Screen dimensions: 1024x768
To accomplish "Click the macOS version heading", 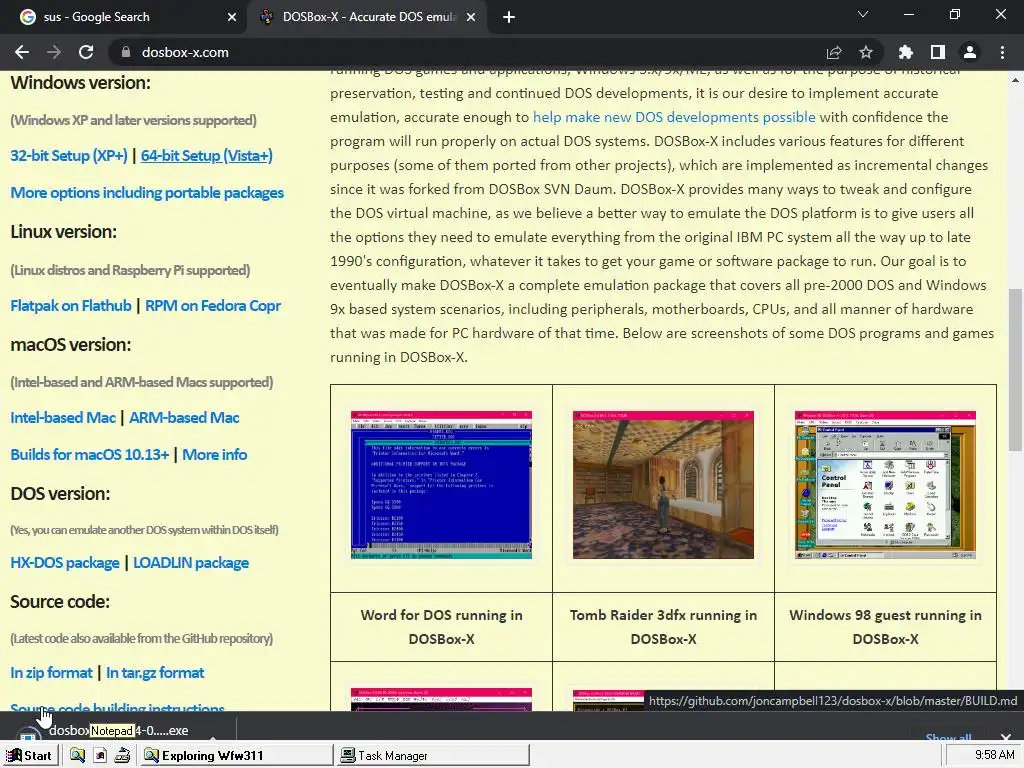I will pos(71,345).
